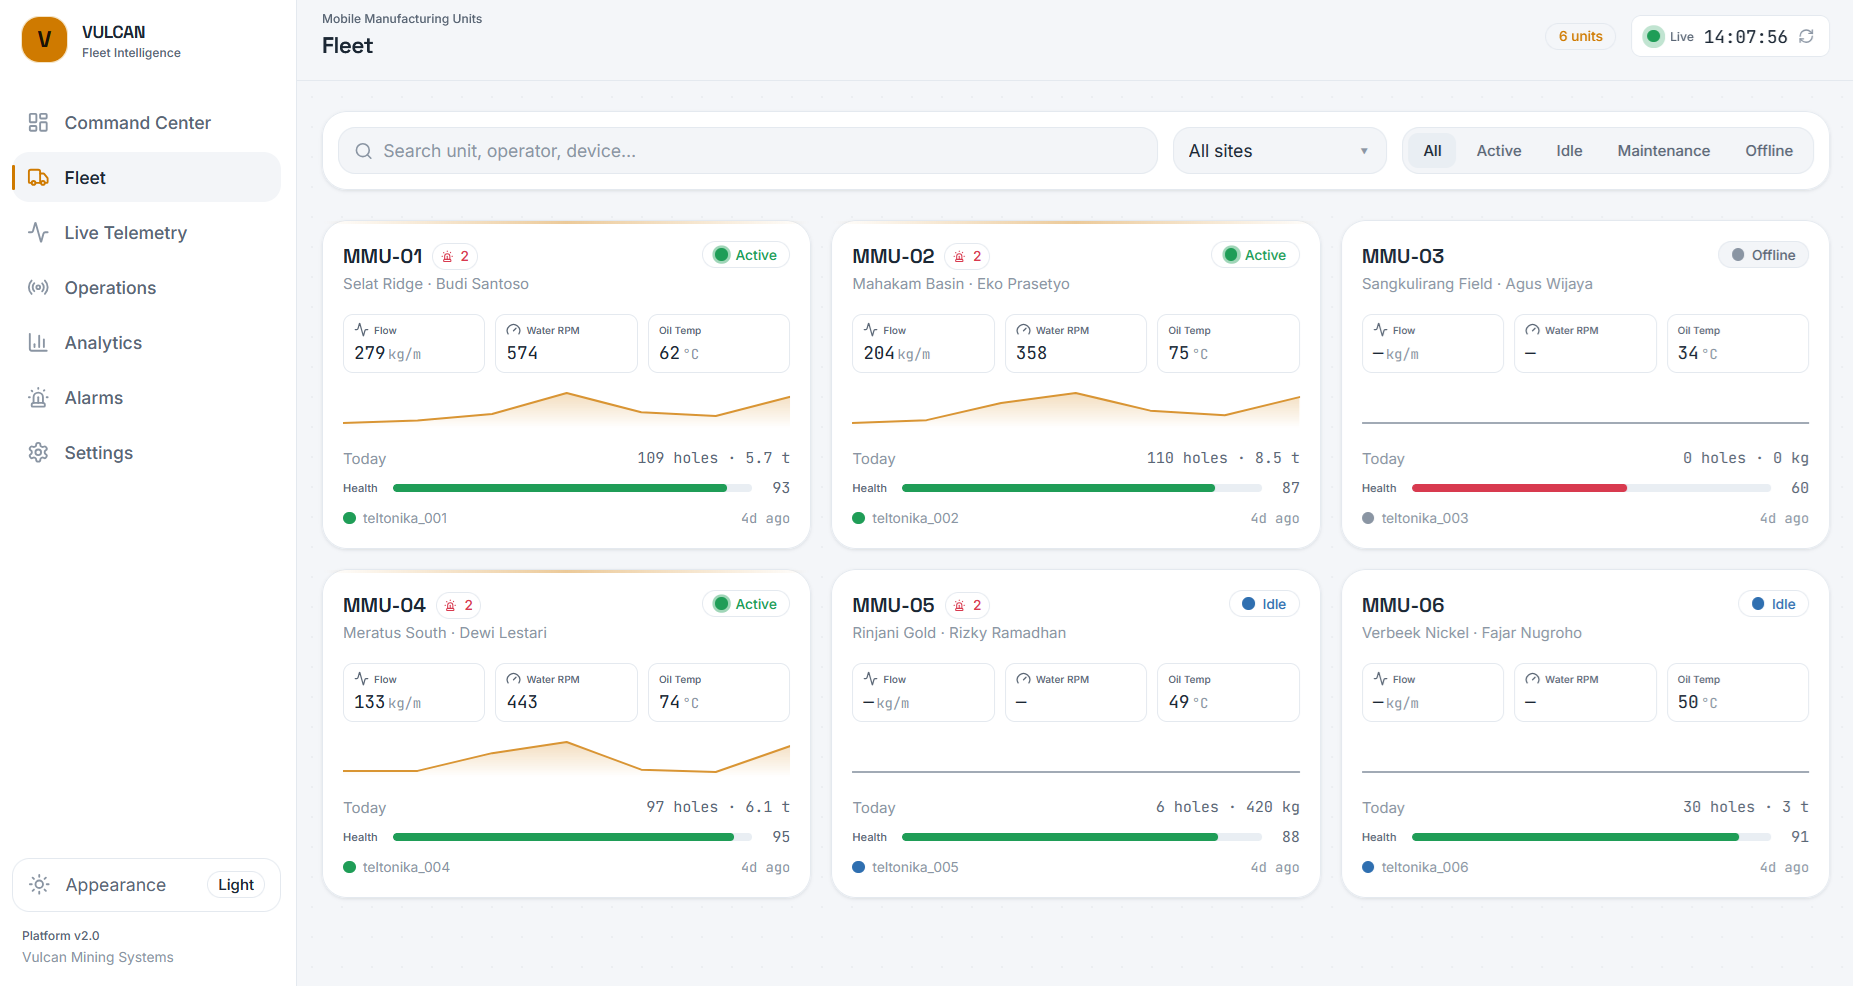Click MMU-01 Oil Temp 62 °C tile
The width and height of the screenshot is (1853, 986).
(719, 343)
